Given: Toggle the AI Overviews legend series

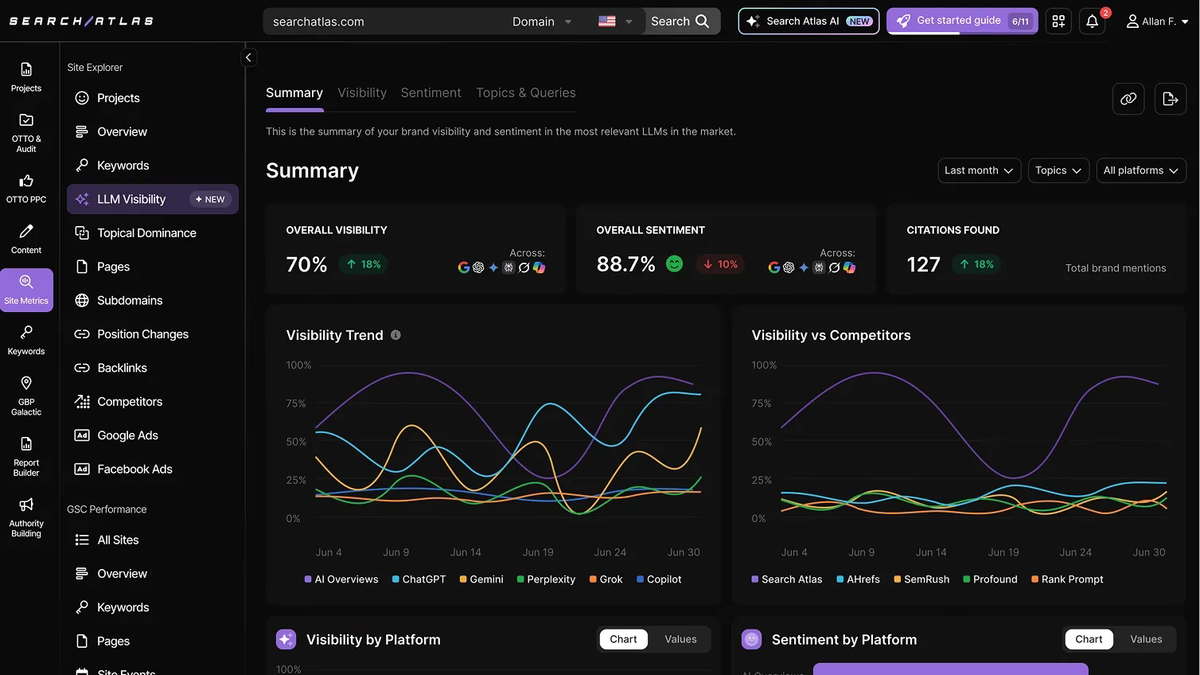Looking at the screenshot, I should [x=341, y=579].
